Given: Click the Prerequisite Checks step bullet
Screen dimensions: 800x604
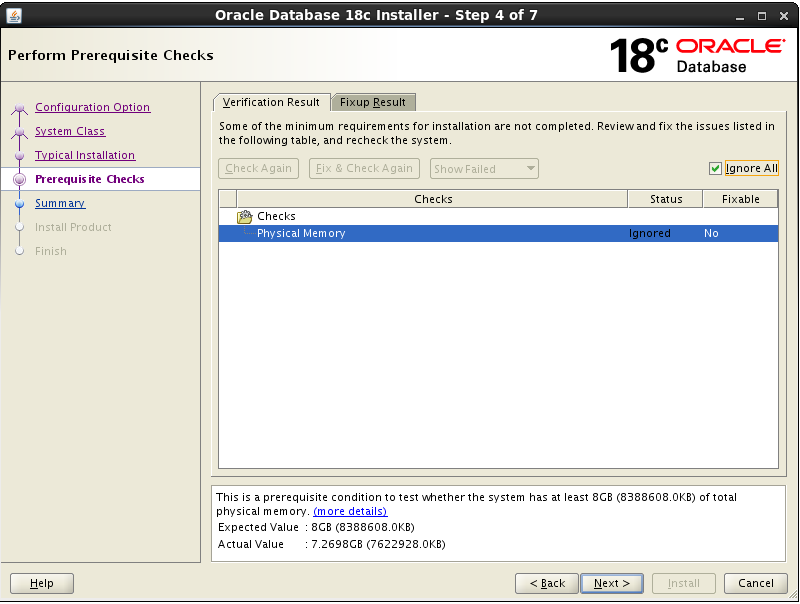Looking at the screenshot, I should point(19,179).
